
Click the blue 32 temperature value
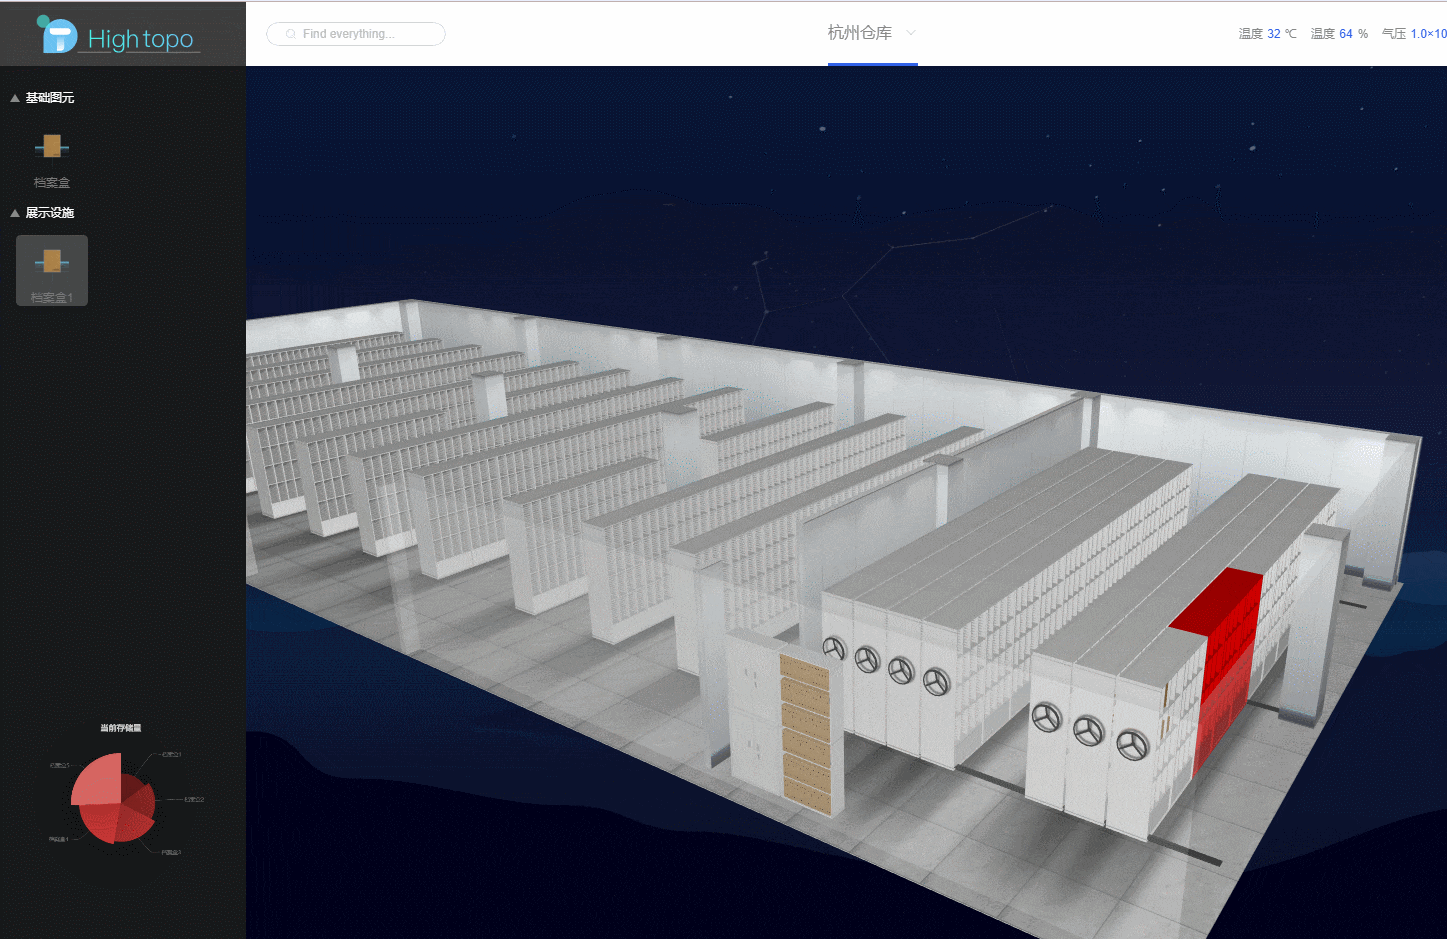(1275, 33)
